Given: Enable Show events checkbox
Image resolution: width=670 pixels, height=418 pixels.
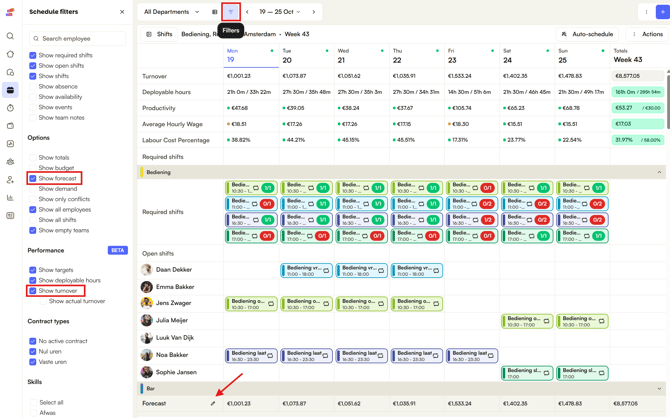Looking at the screenshot, I should (32, 107).
